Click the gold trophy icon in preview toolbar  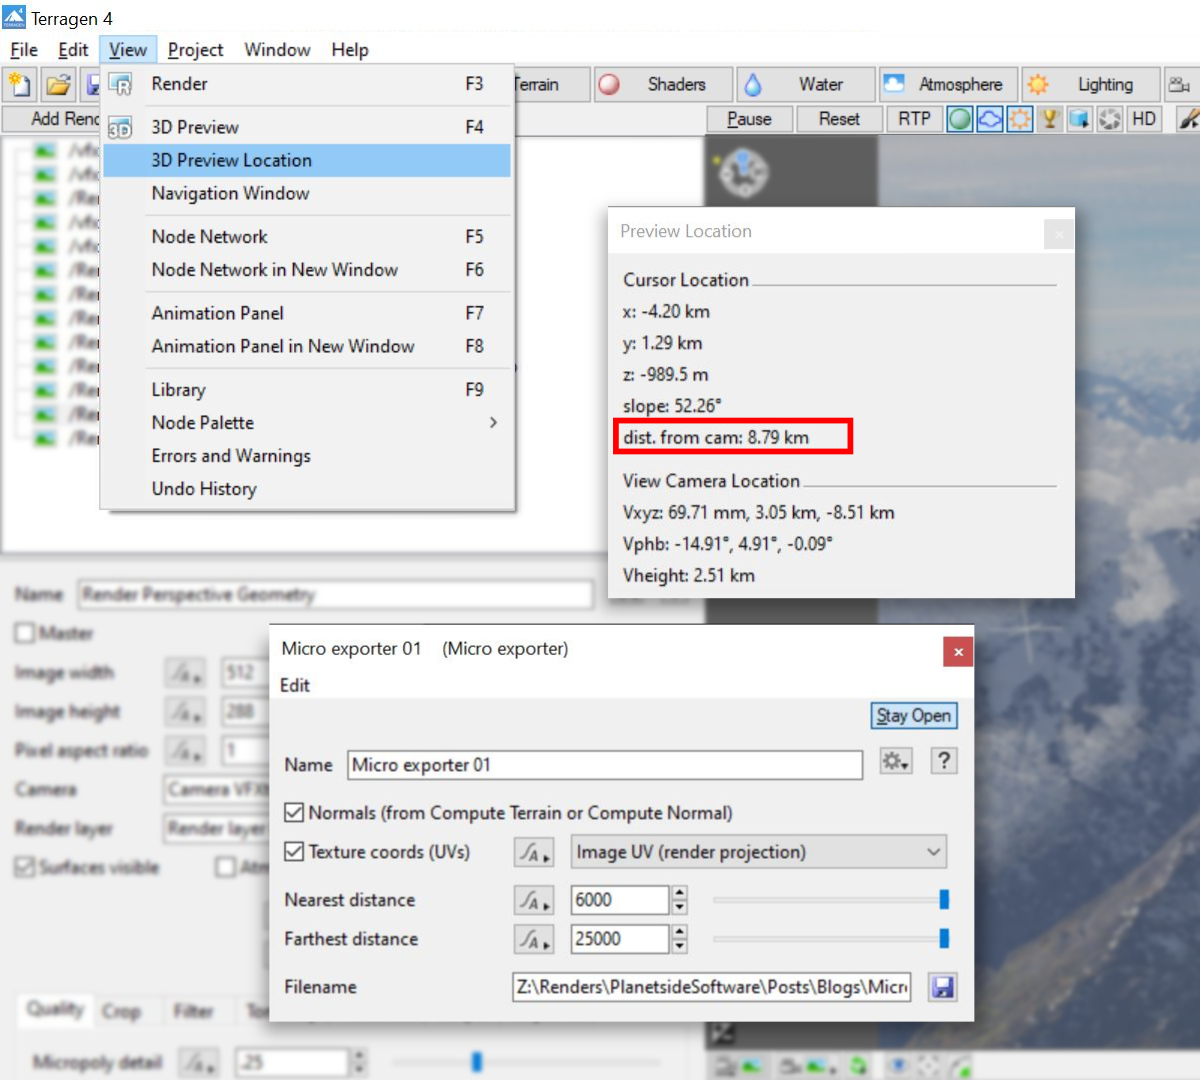(1049, 119)
